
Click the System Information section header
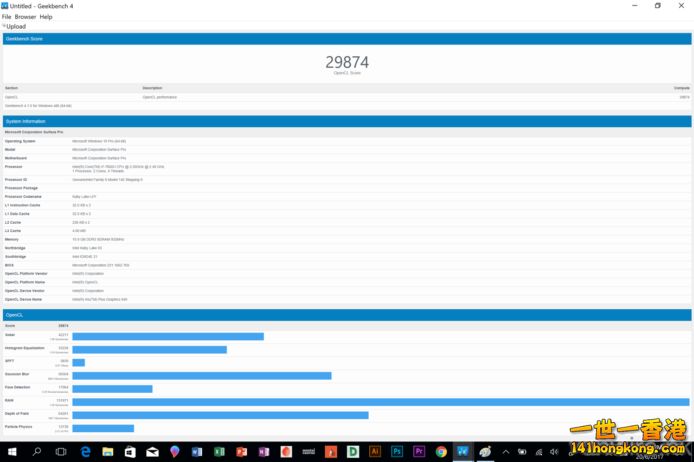(x=347, y=121)
